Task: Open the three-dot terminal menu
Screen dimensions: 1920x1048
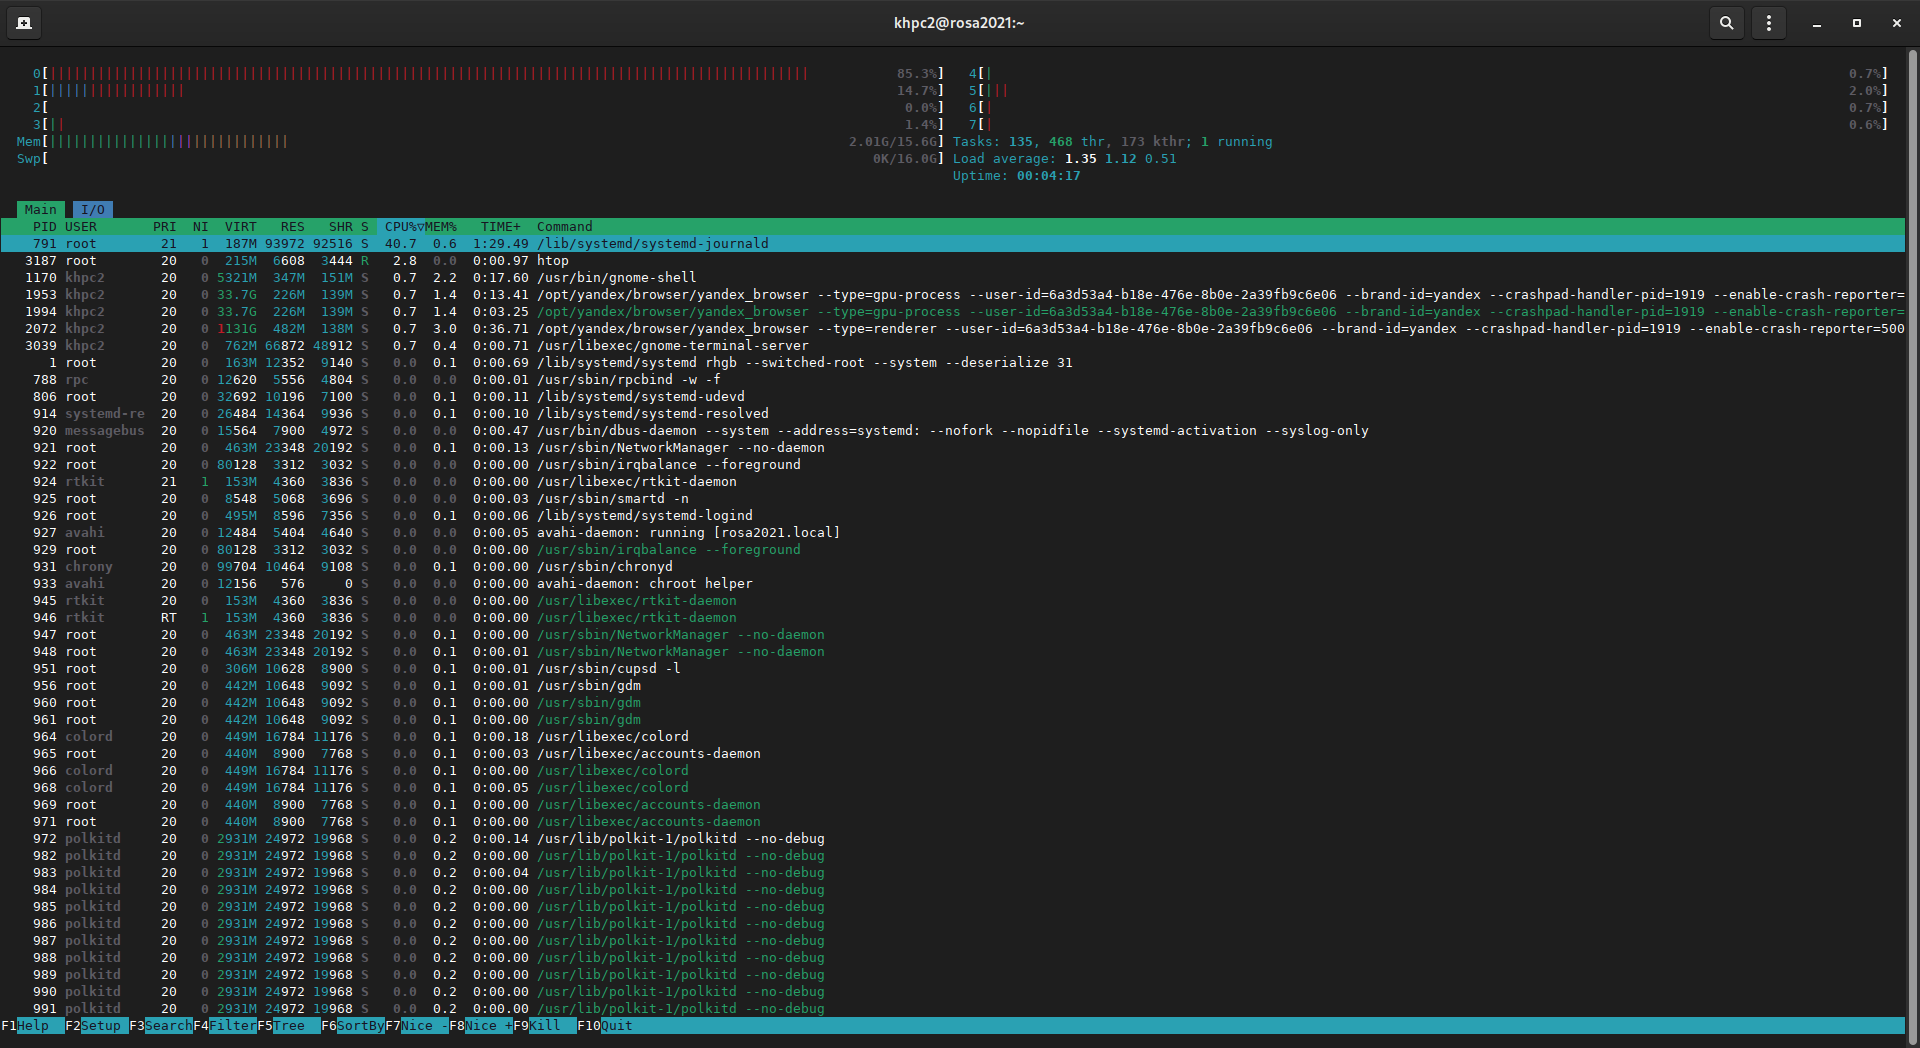Action: point(1768,23)
